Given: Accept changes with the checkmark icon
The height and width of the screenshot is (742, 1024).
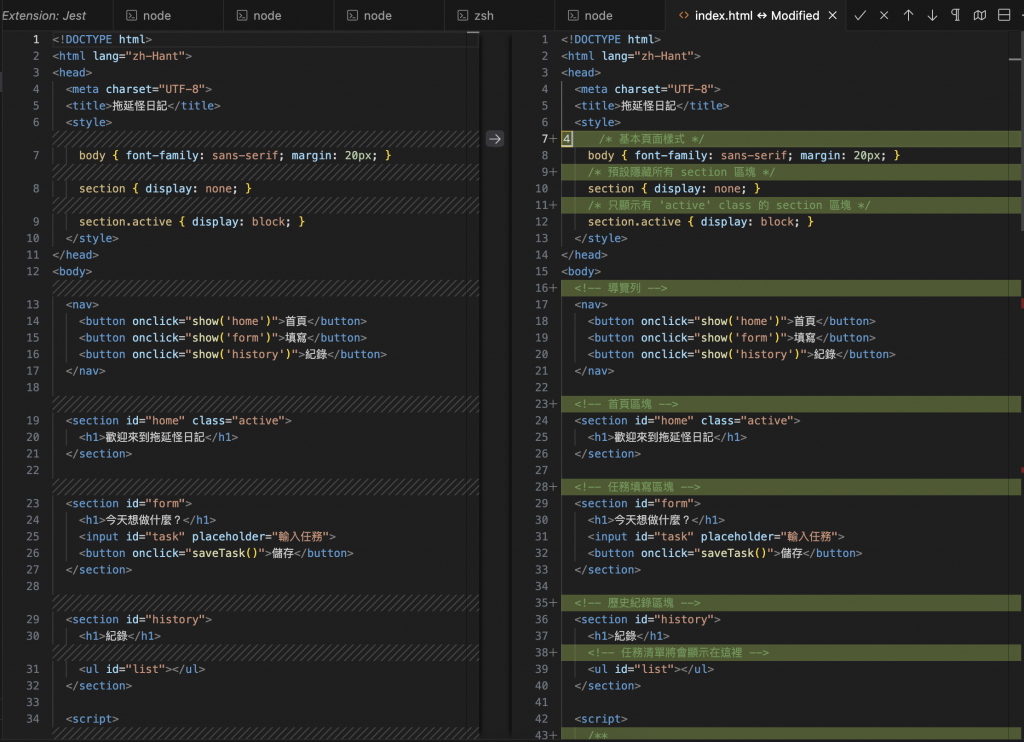Looking at the screenshot, I should click(x=860, y=15).
